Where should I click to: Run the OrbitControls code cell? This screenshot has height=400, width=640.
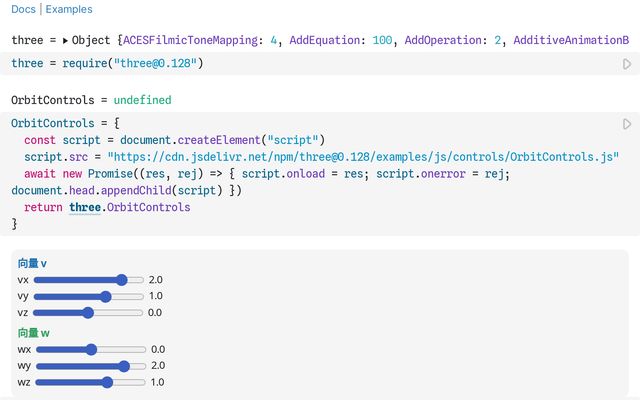pos(628,124)
